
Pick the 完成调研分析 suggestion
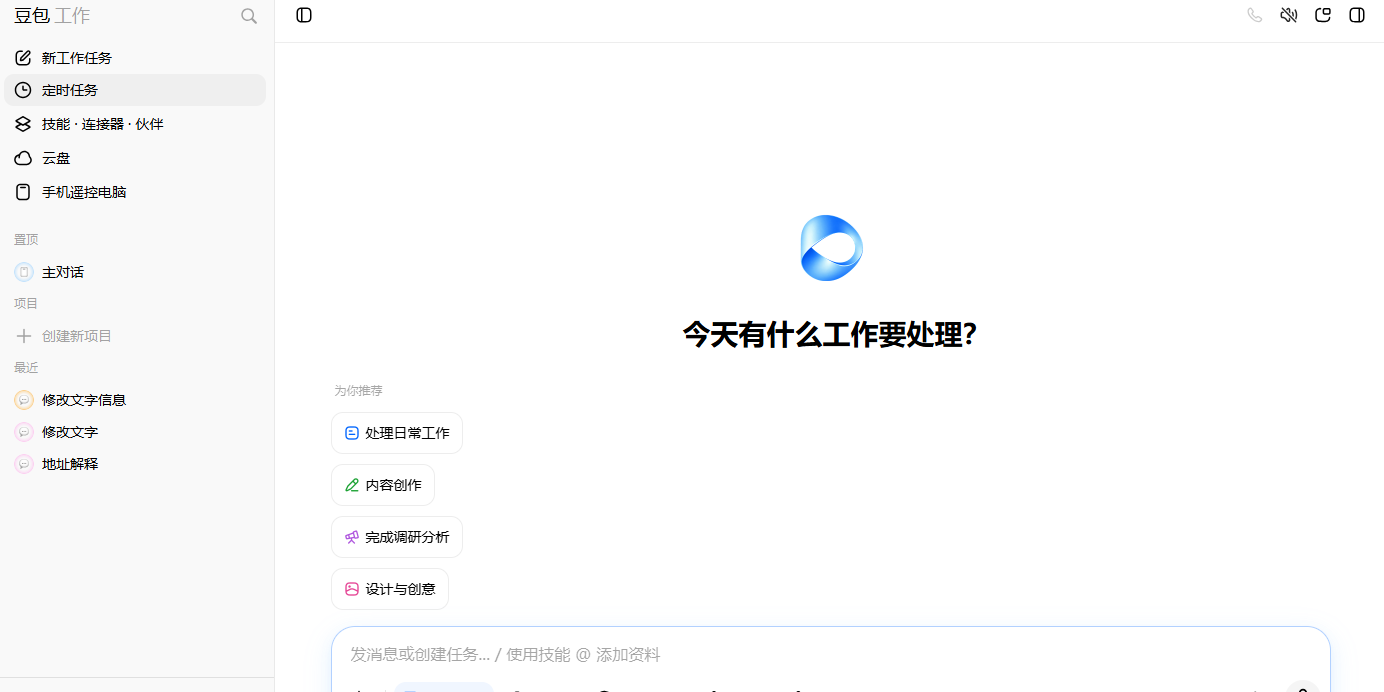(x=397, y=537)
